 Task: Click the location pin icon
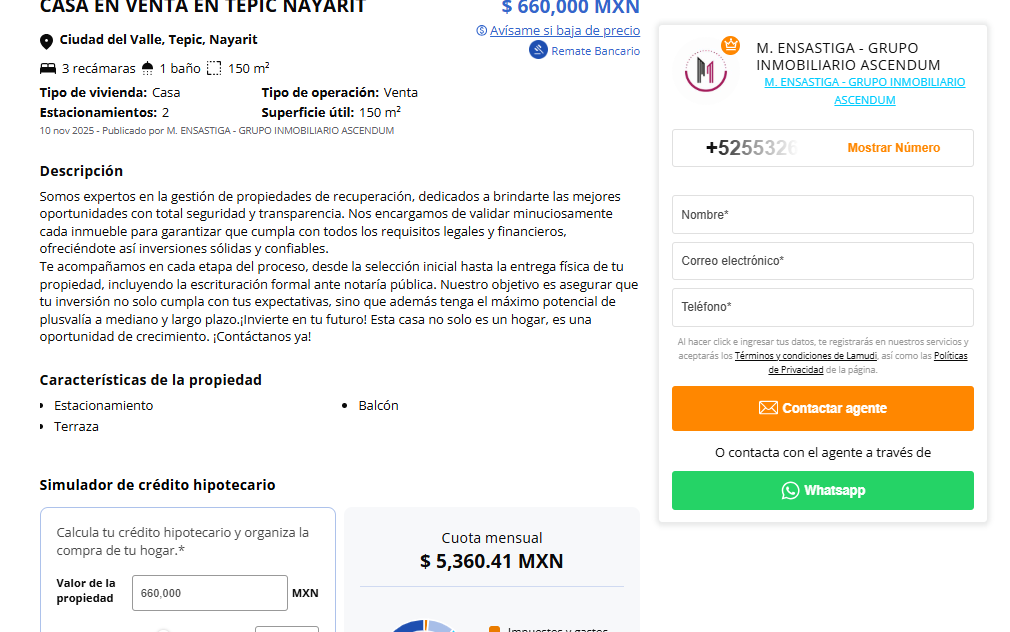click(x=46, y=41)
